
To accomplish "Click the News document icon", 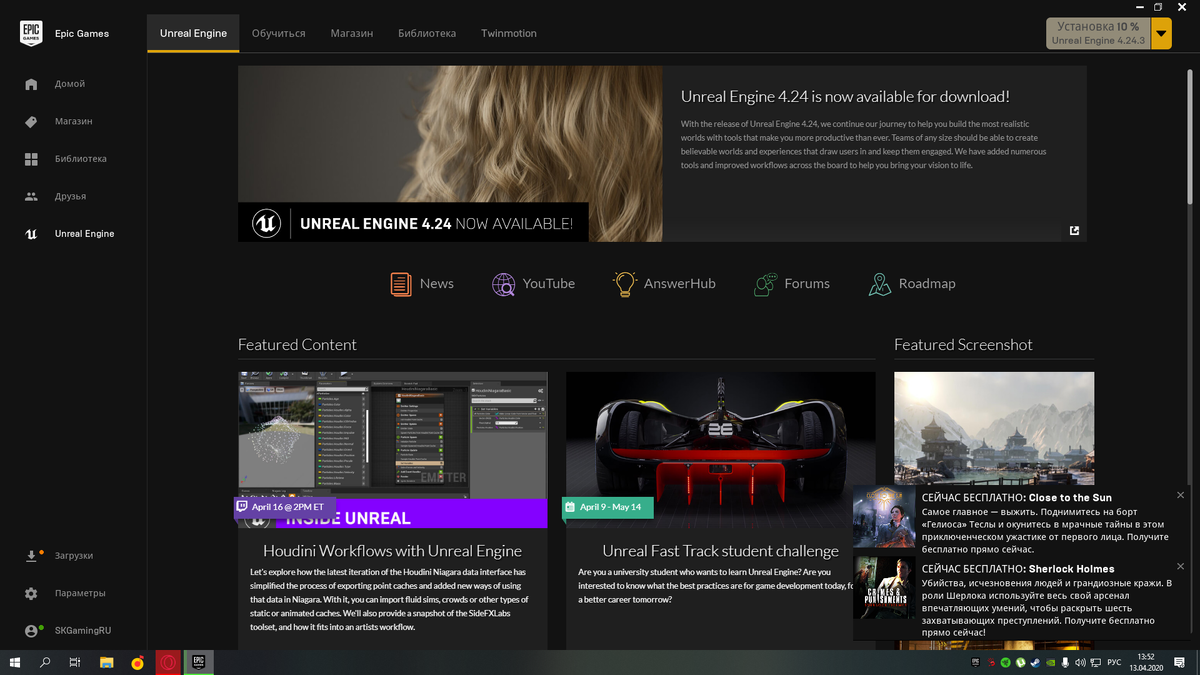I will point(401,284).
